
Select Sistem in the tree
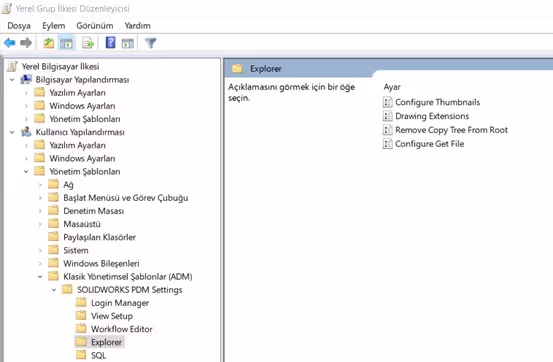[76, 250]
